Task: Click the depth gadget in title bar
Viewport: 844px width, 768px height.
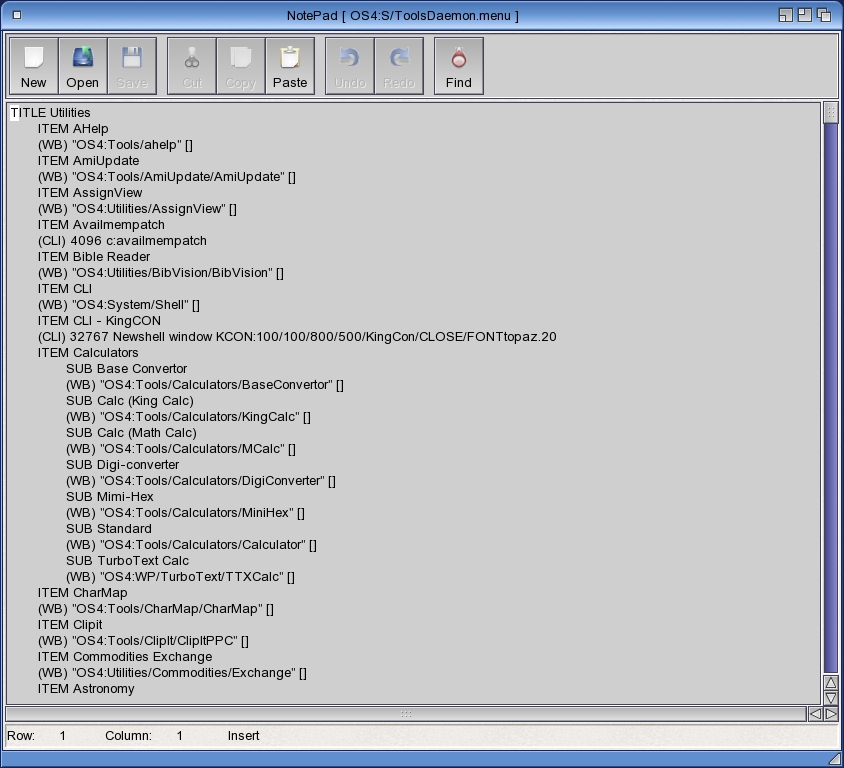Action: coord(824,15)
